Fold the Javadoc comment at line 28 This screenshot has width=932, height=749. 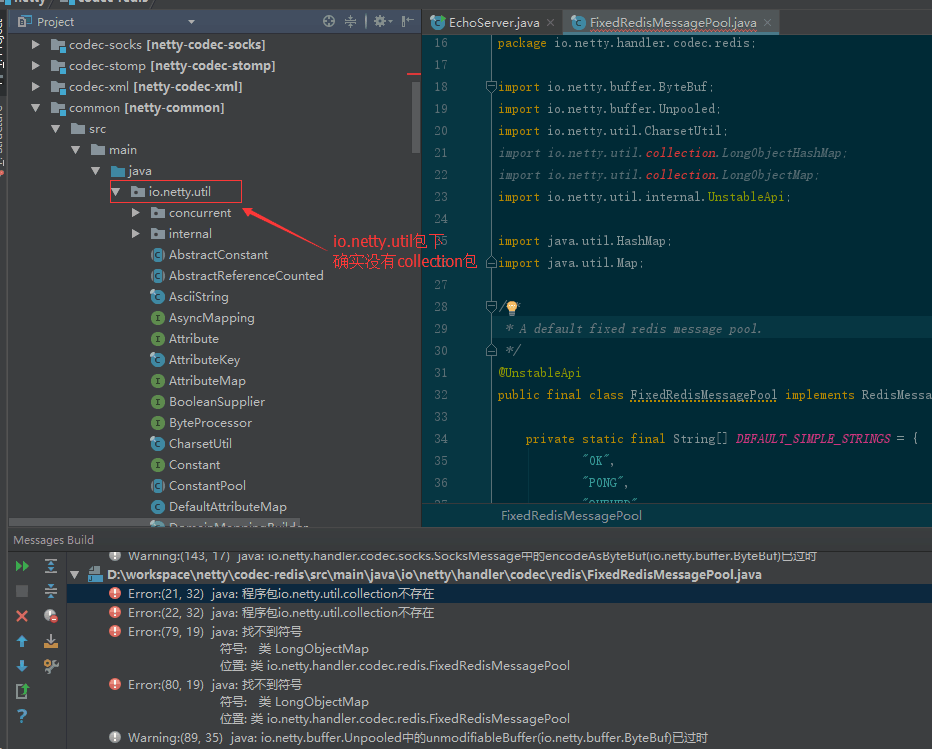click(x=491, y=307)
